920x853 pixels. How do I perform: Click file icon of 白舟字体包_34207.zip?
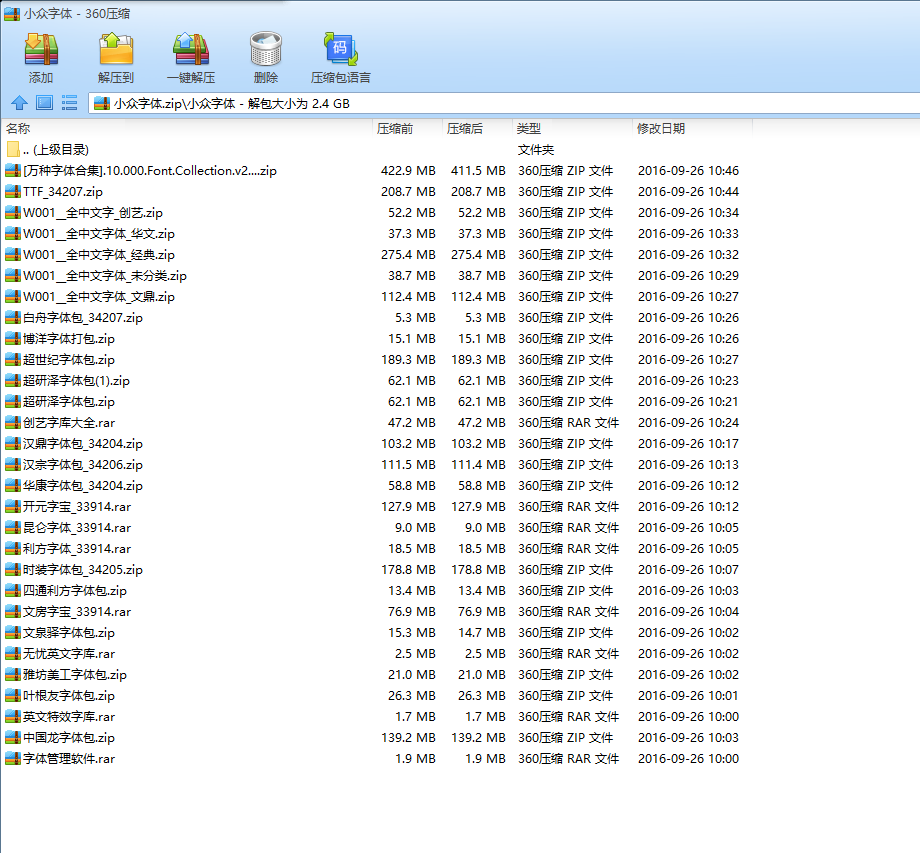coord(13,318)
